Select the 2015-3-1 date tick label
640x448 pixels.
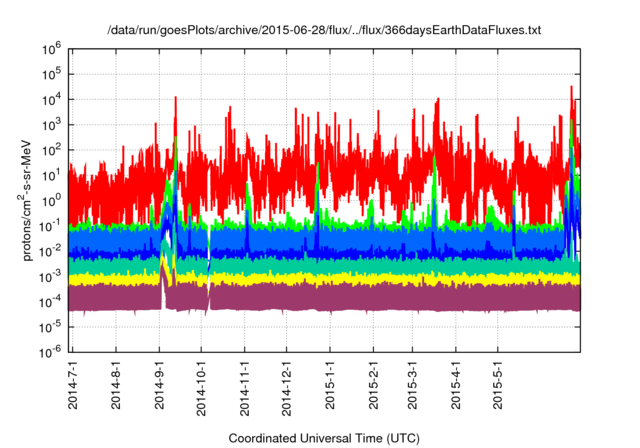coord(412,385)
